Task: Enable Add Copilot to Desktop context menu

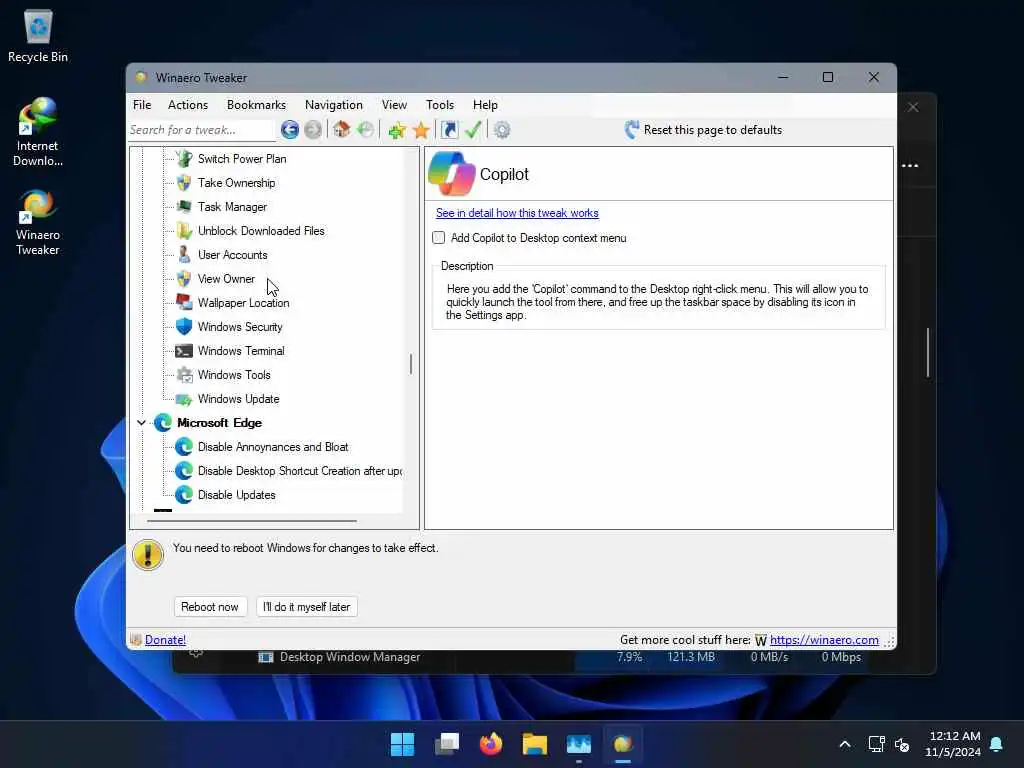Action: pyautogui.click(x=439, y=238)
